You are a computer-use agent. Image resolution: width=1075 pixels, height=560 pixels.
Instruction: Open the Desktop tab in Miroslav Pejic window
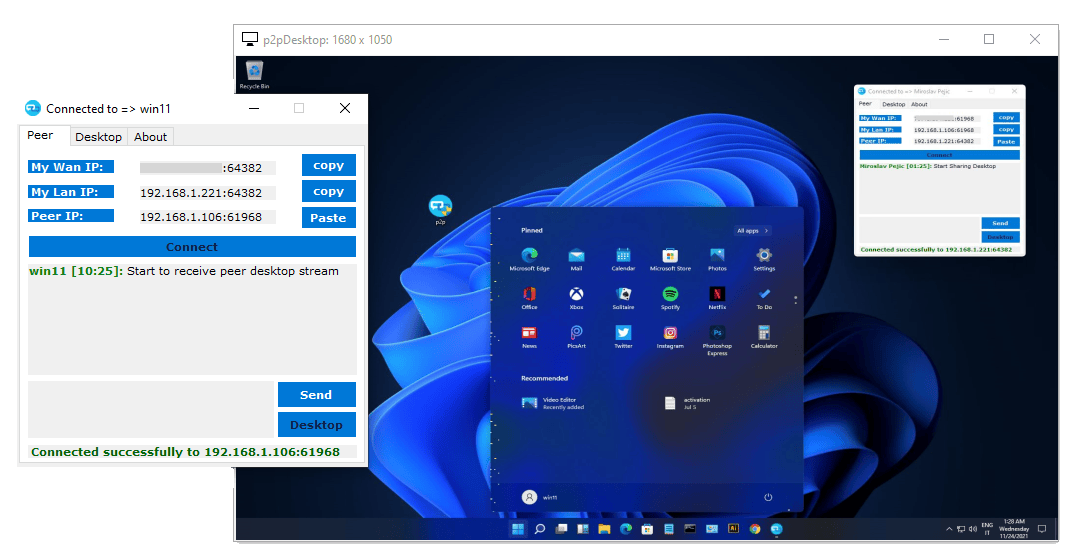click(x=893, y=105)
